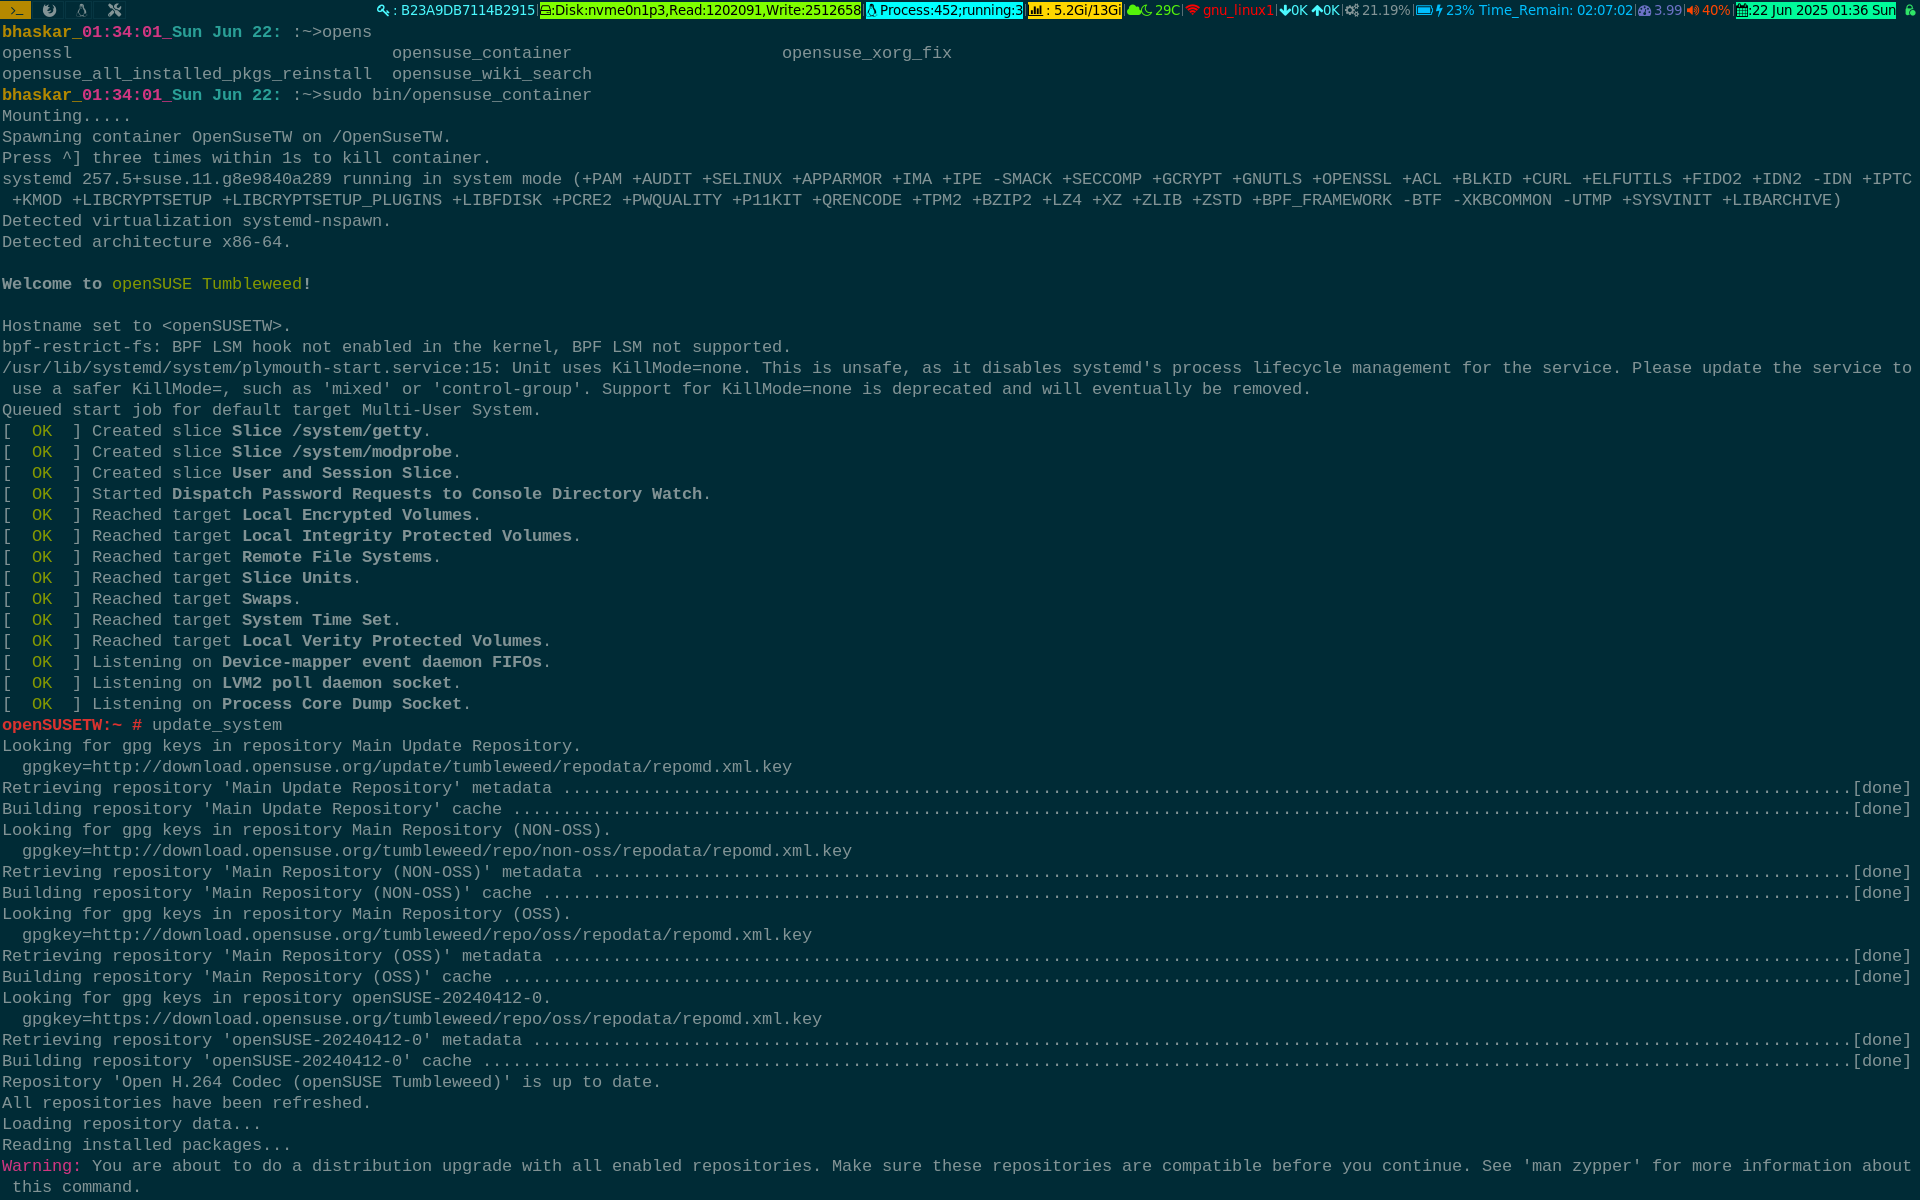Click the memory usage 5.2Gi/13Gi block
This screenshot has width=1920, height=1200.
(1075, 10)
